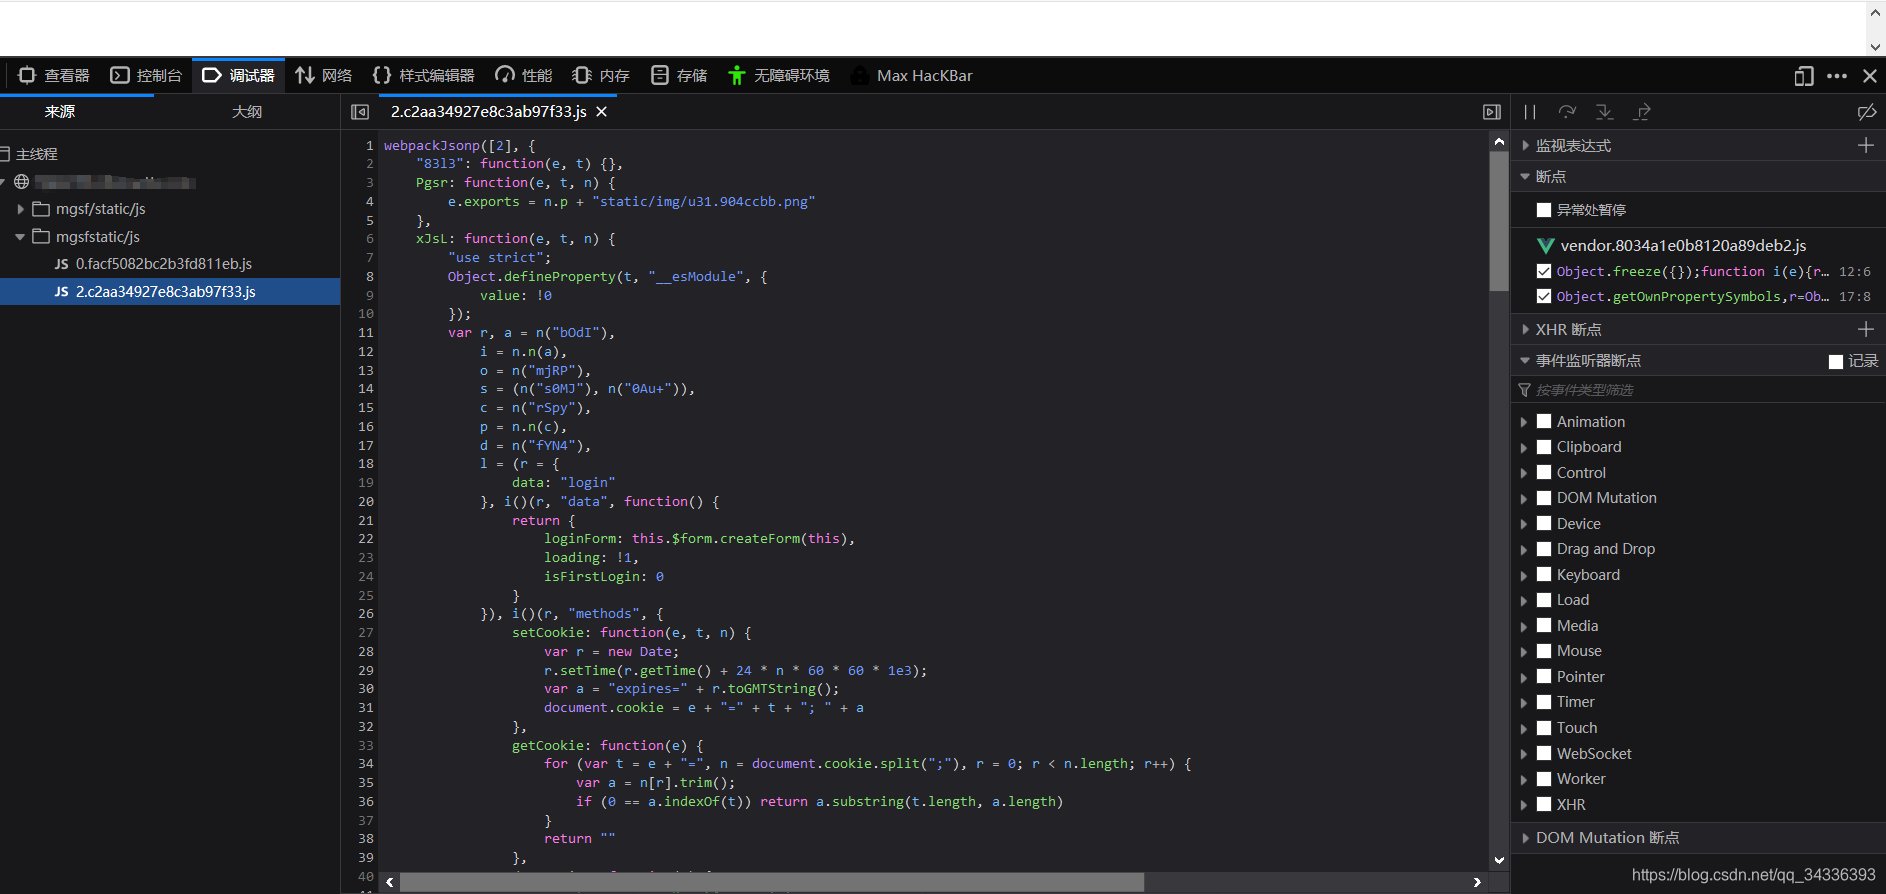Open 0.facf5082bc2b3fd811eb.js file

click(163, 264)
